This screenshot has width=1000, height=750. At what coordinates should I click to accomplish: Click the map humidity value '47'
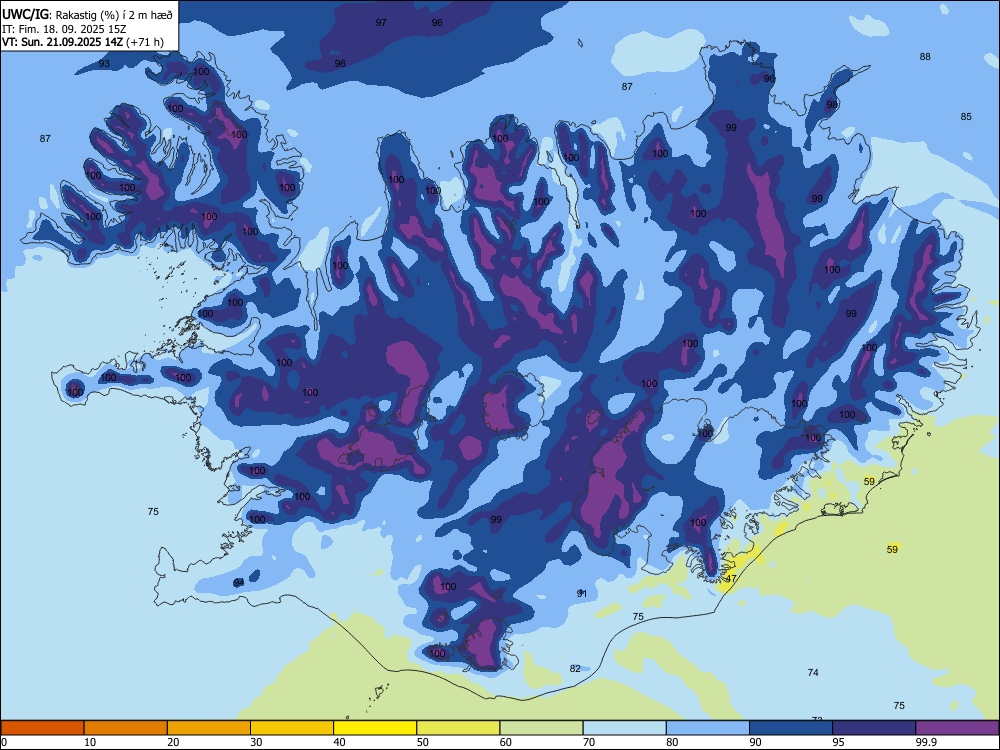point(731,578)
